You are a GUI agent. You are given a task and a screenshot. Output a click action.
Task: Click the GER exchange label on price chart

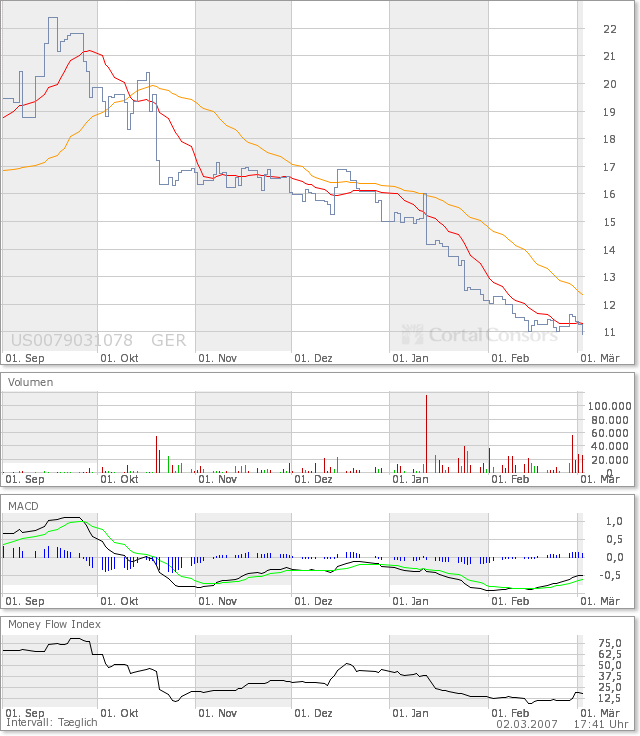[x=169, y=340]
